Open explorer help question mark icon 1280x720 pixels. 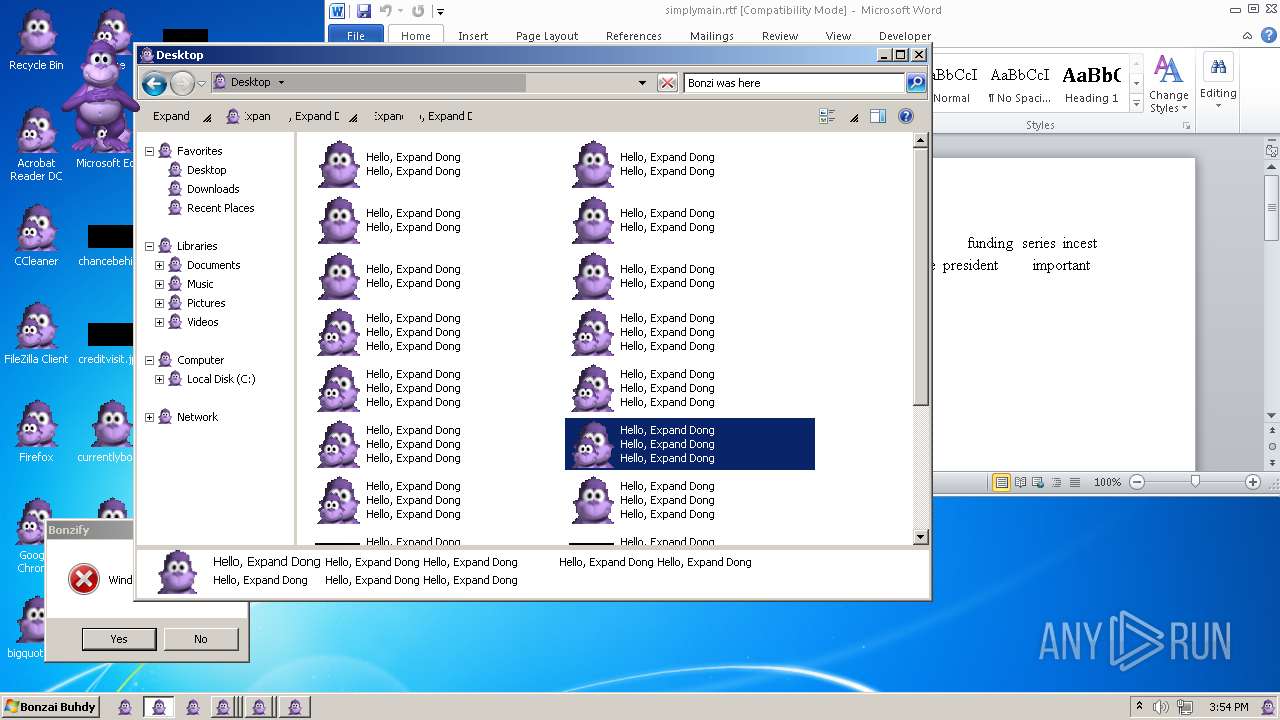pos(906,116)
